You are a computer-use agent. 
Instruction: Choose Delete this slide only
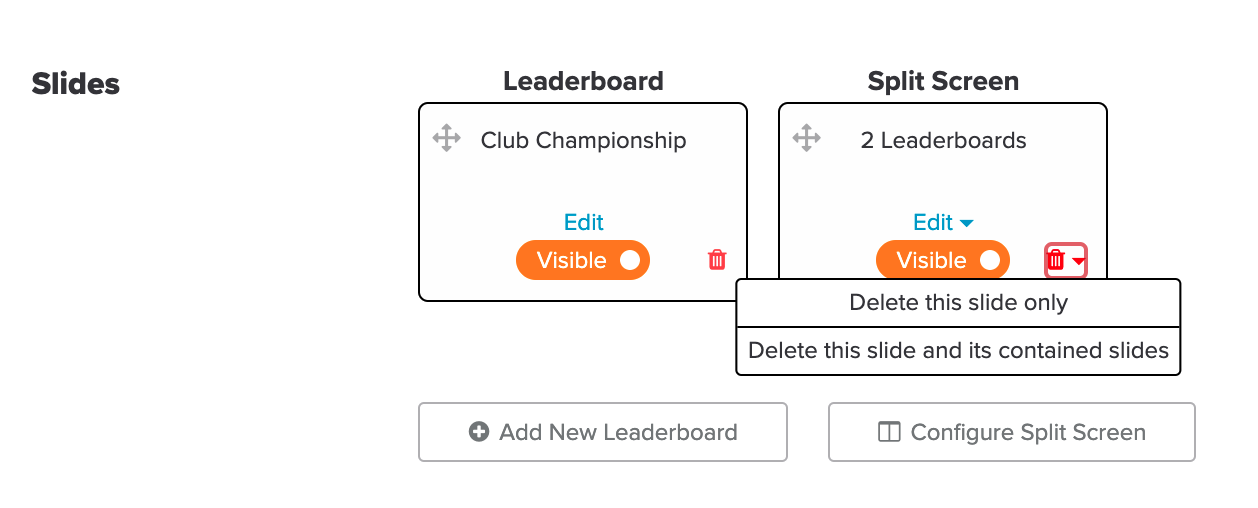click(x=958, y=302)
